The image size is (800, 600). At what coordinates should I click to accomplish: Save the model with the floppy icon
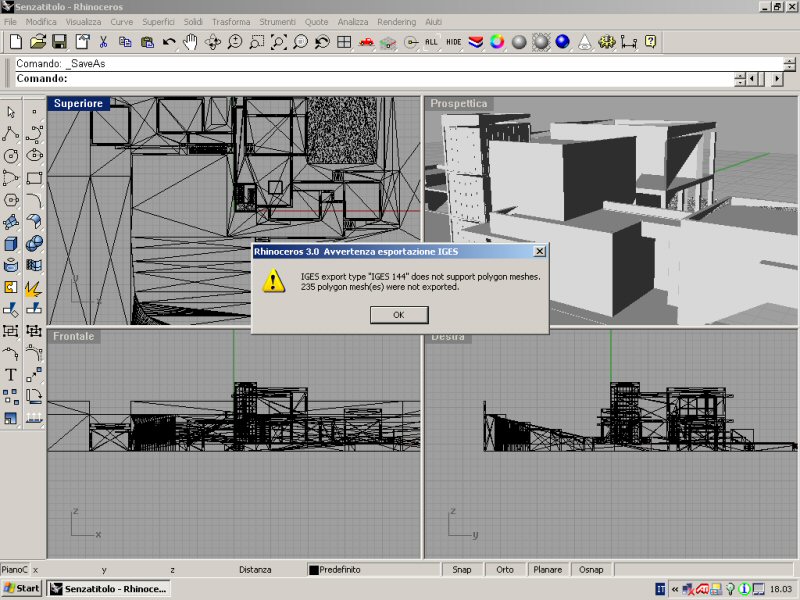60,42
